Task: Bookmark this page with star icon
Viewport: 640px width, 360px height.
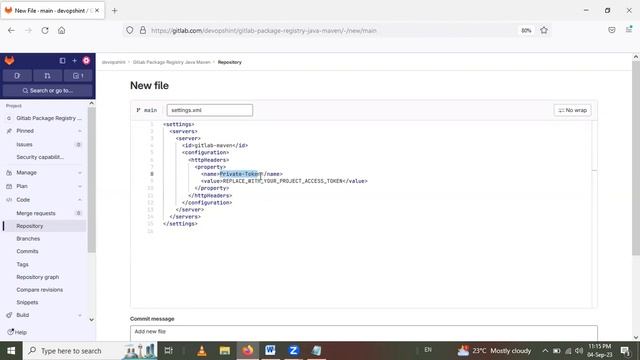Action: (544, 30)
